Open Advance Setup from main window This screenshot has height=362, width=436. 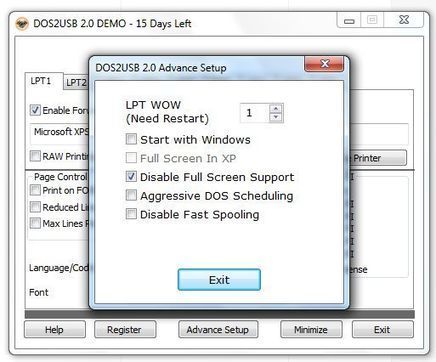point(218,330)
